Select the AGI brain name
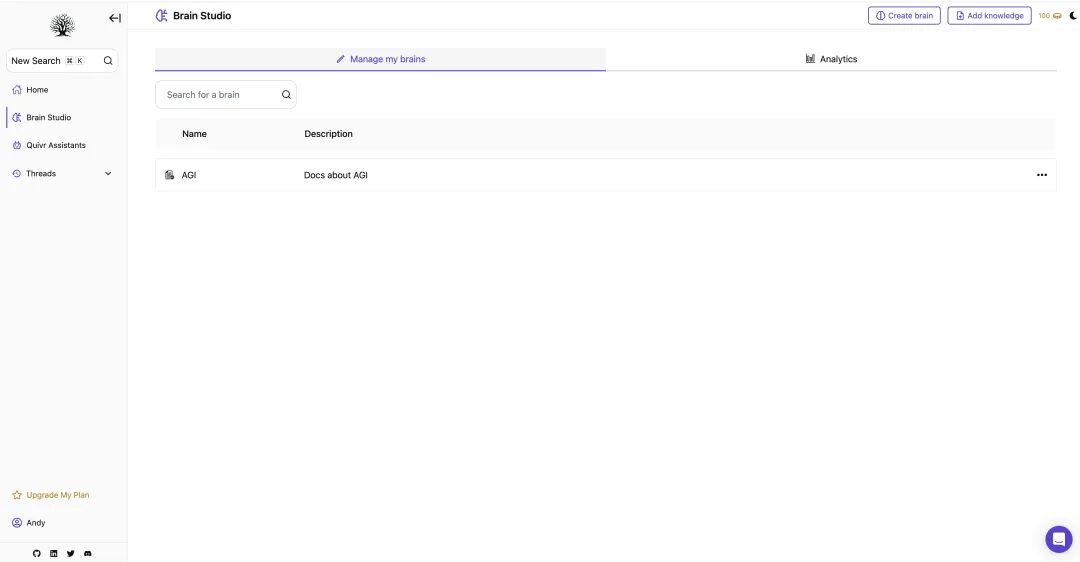The image size is (1080, 562). 189,175
